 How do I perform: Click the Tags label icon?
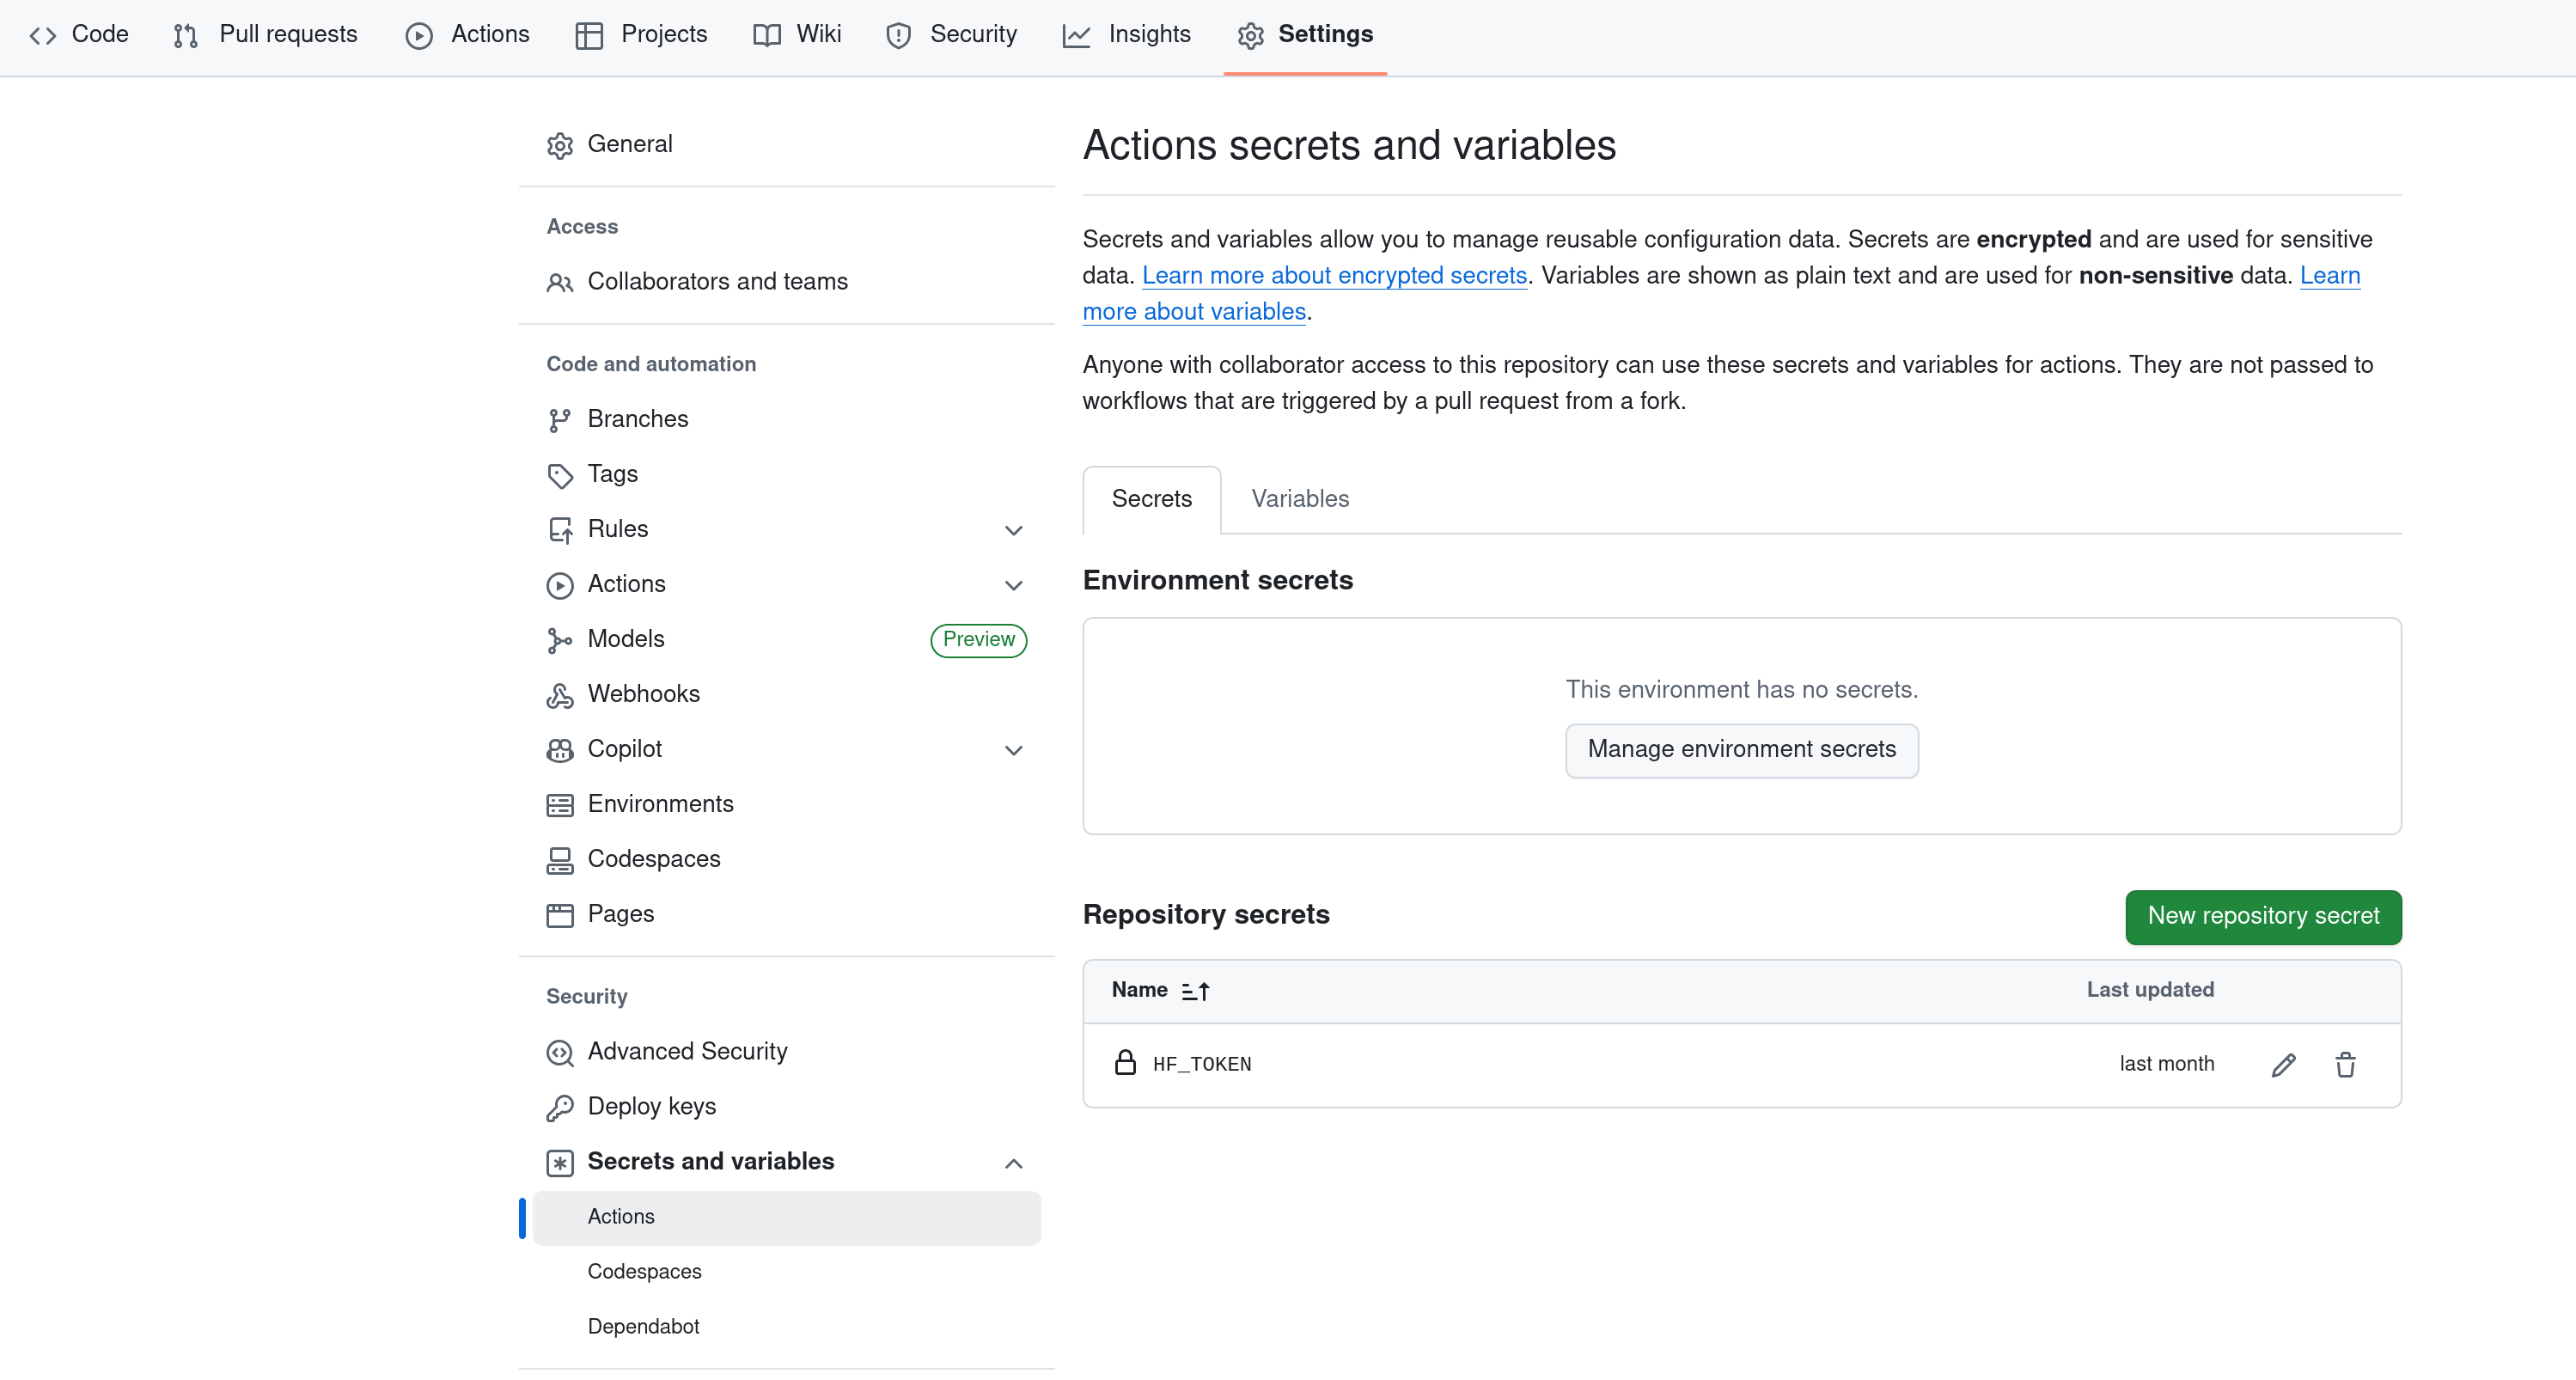560,475
